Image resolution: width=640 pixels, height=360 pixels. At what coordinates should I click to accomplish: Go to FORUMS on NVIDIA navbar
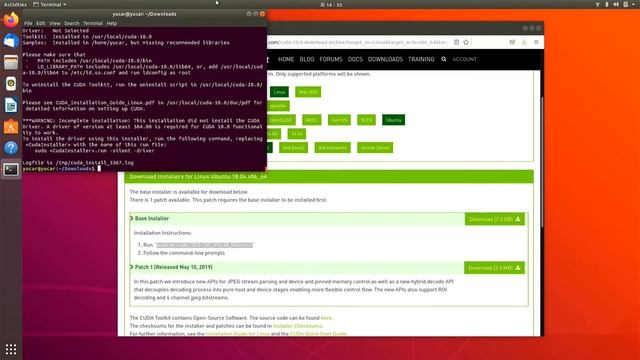(331, 59)
